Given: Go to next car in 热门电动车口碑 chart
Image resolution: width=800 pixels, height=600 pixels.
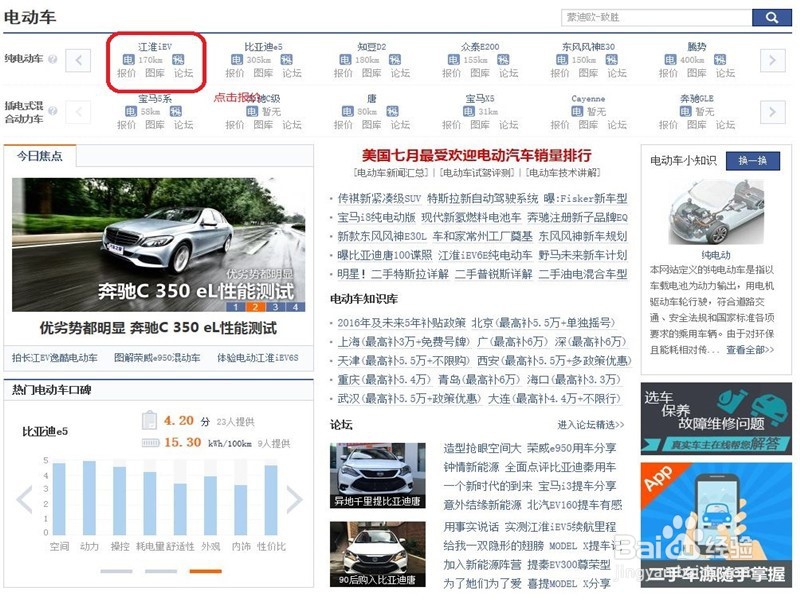Looking at the screenshot, I should point(294,499).
